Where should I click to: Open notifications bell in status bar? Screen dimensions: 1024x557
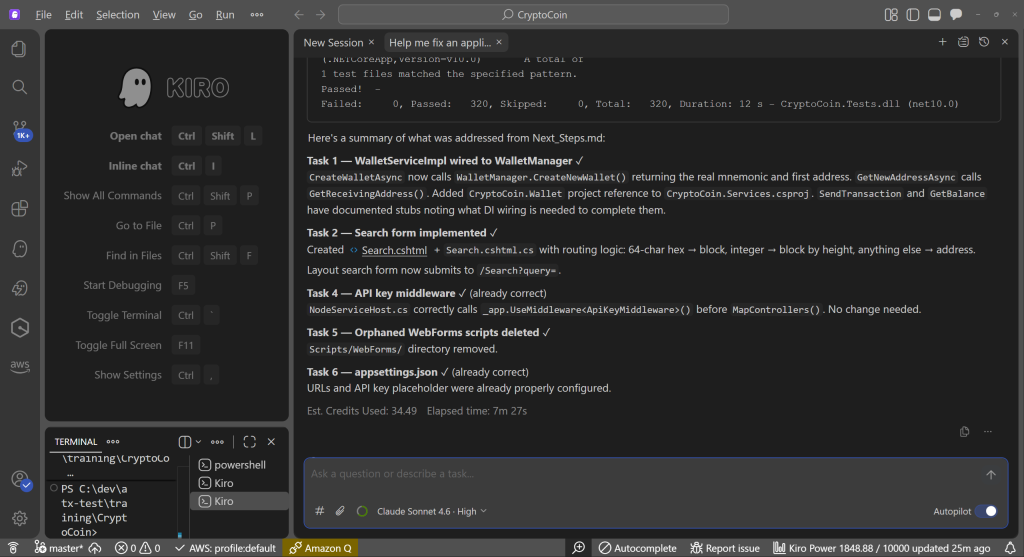1010,548
